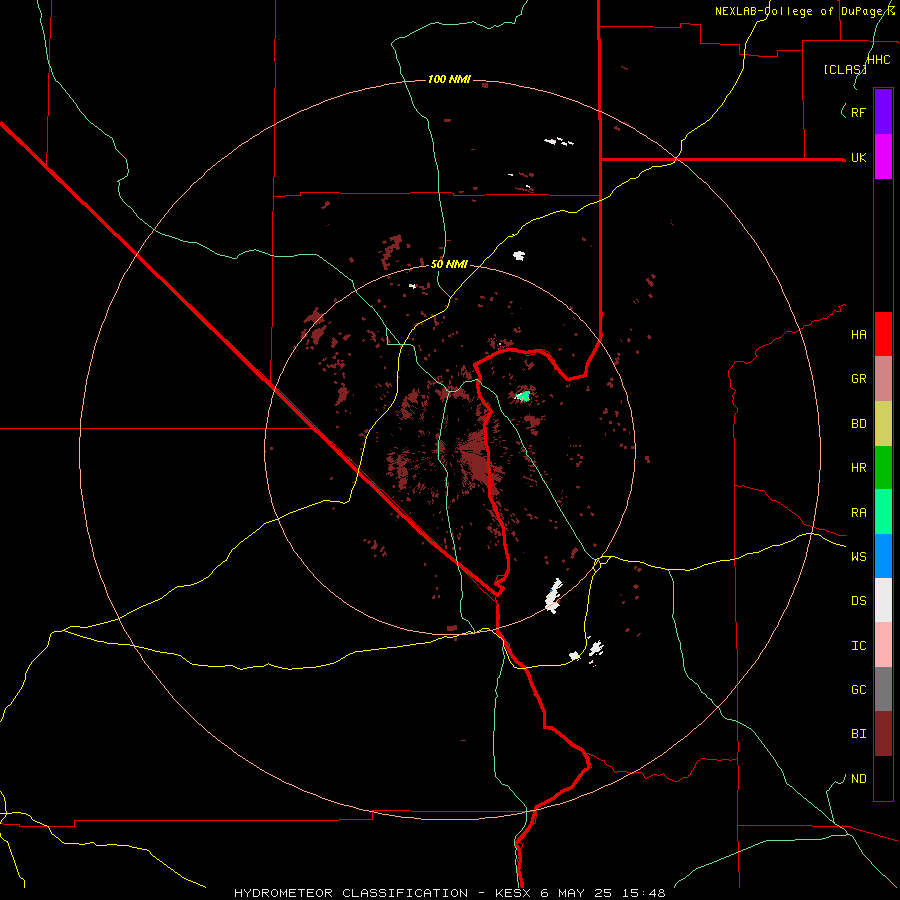Click the BI legend label
Viewport: 900px width, 900px height.
(858, 734)
